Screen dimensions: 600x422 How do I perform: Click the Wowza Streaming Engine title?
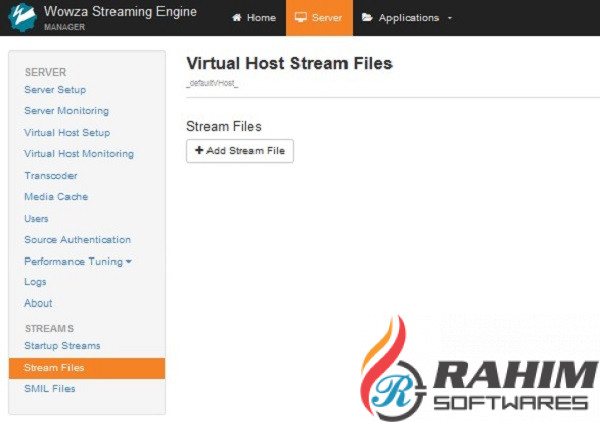(x=120, y=11)
